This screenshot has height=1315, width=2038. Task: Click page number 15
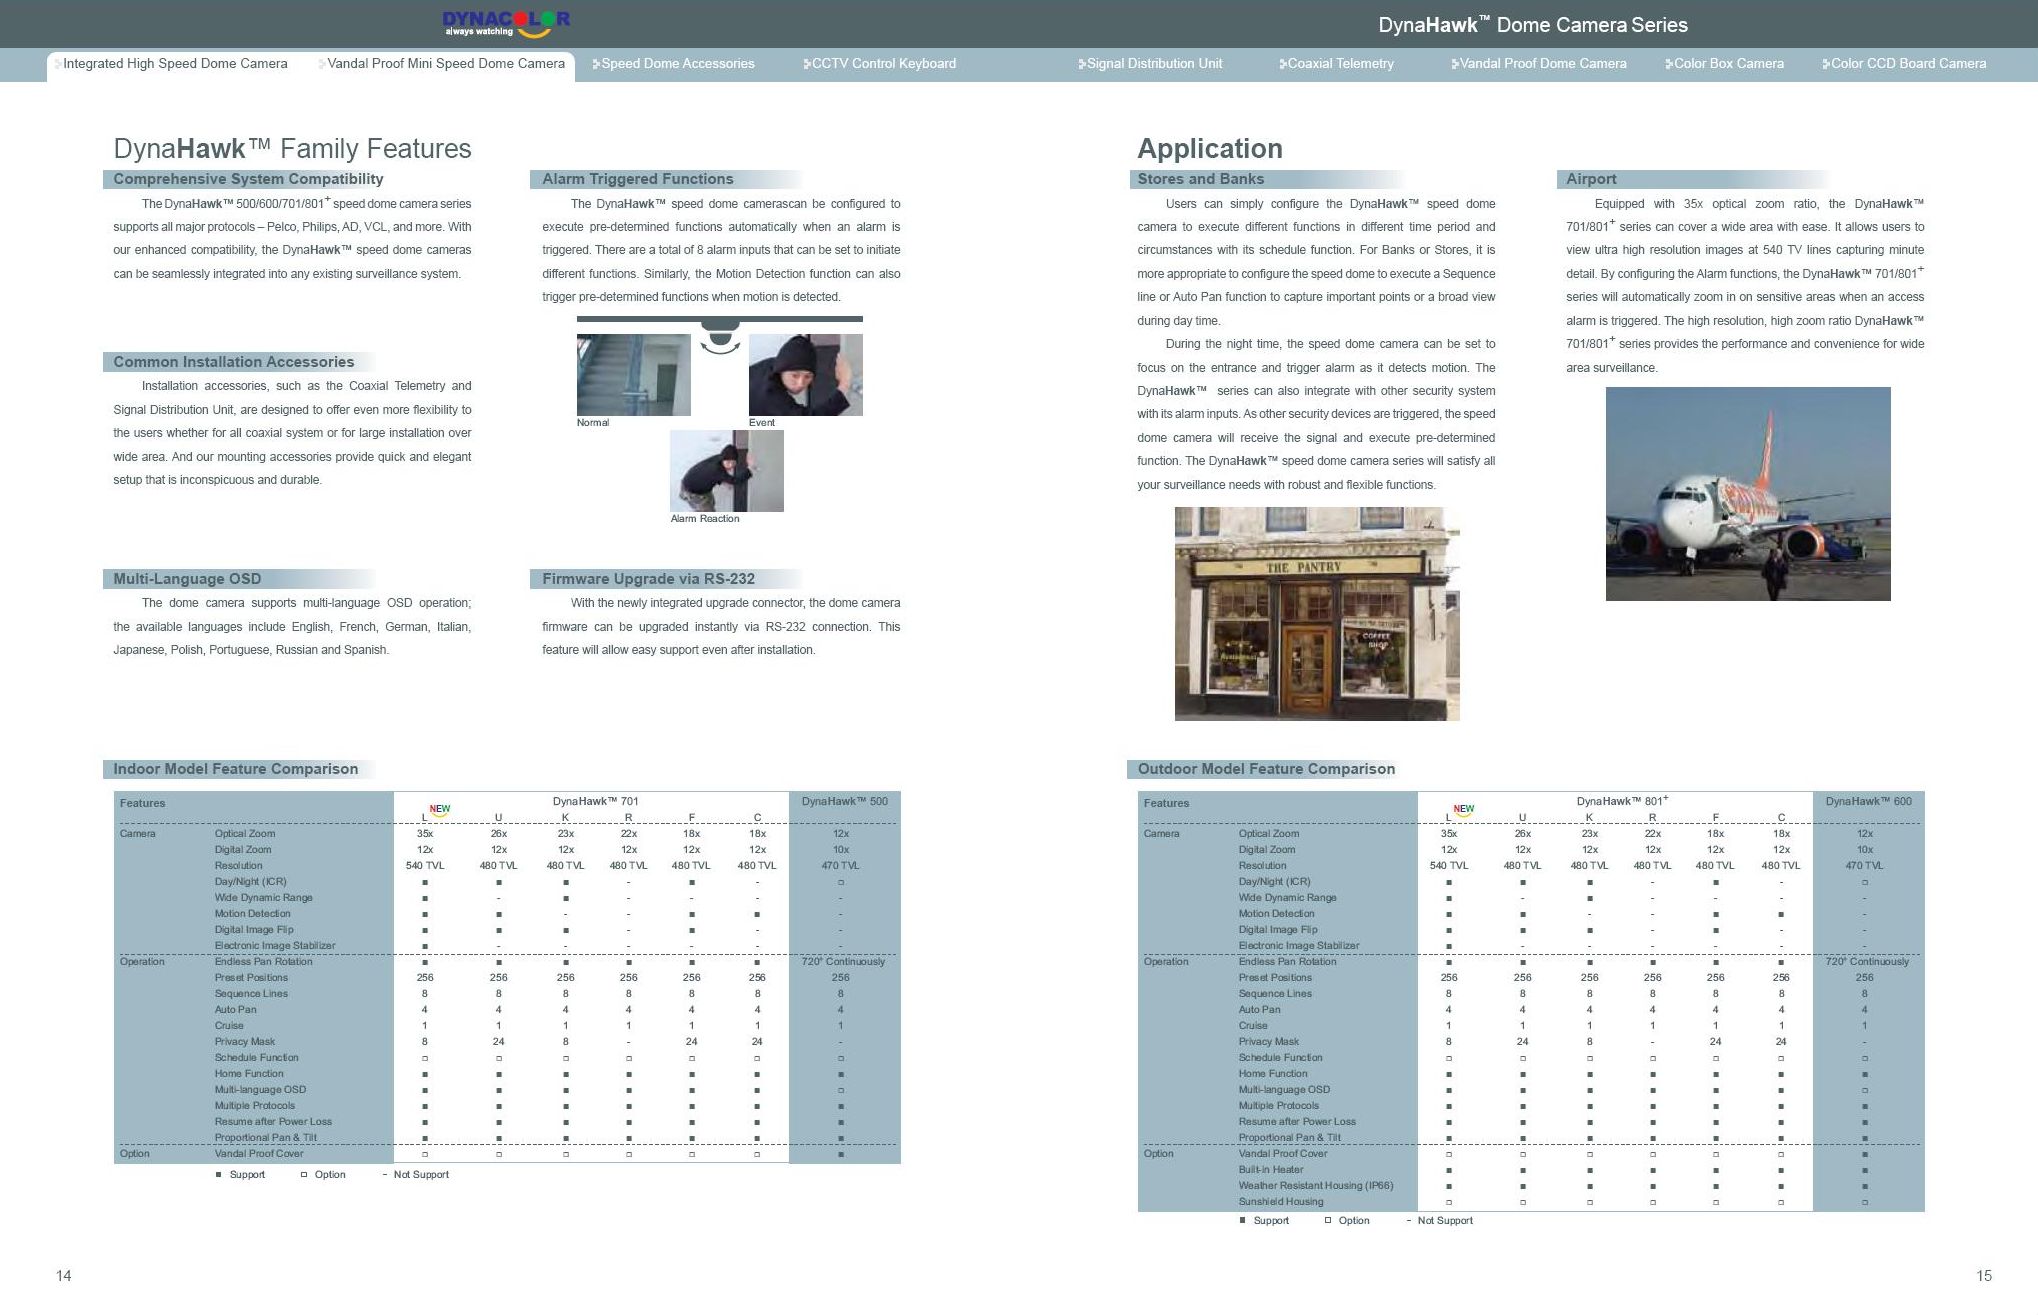point(1984,1276)
